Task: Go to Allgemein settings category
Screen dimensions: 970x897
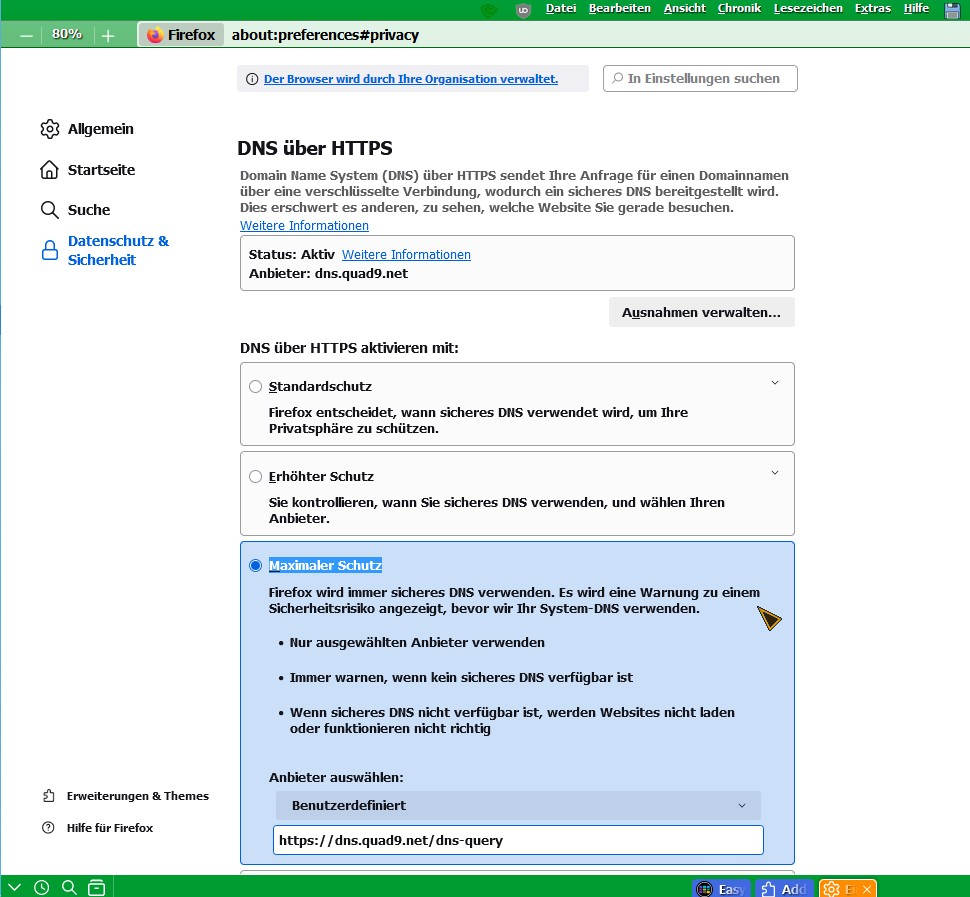Action: tap(101, 129)
